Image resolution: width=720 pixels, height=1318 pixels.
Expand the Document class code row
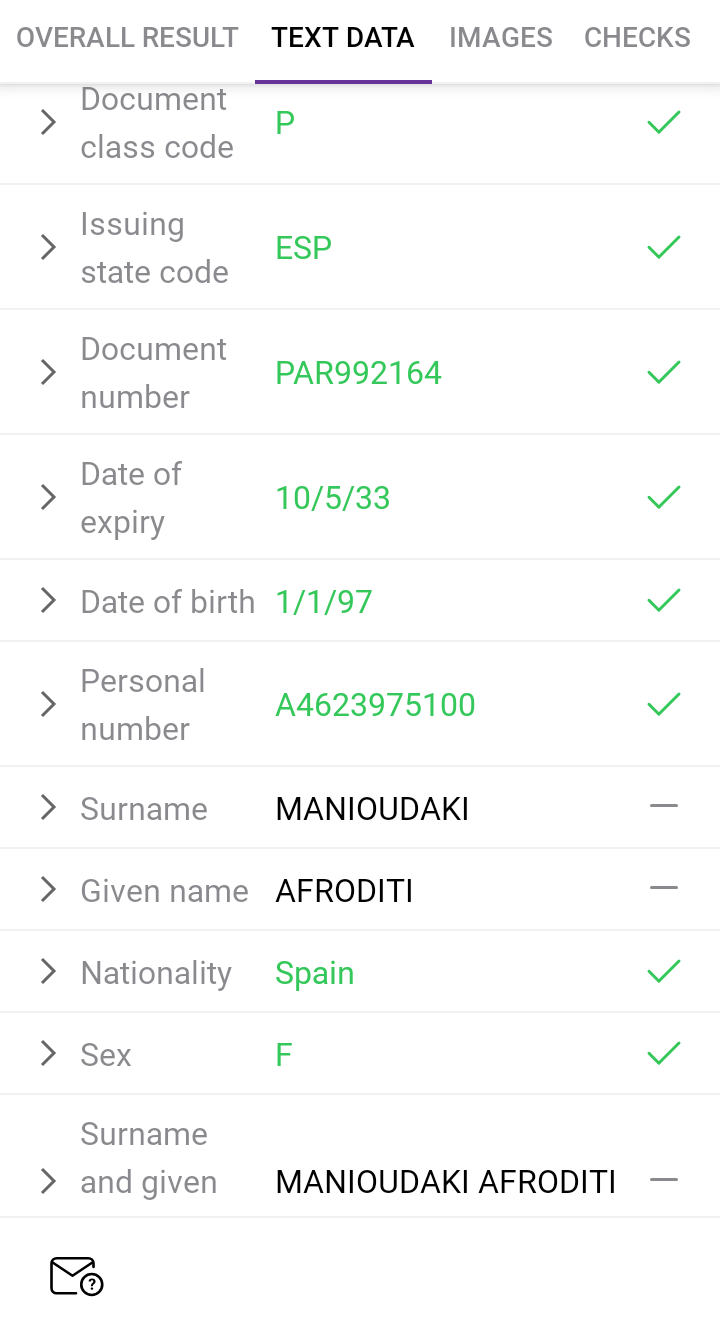point(48,123)
